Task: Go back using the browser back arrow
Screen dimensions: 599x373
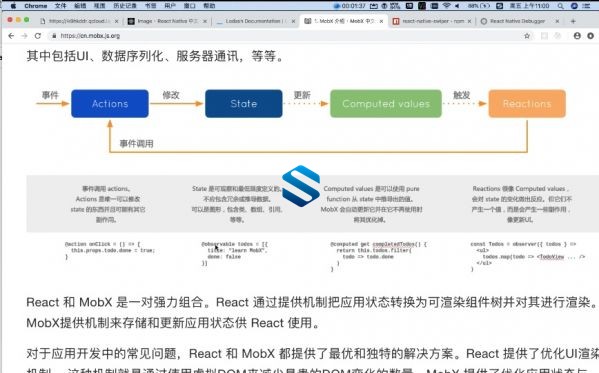Action: click(x=11, y=36)
